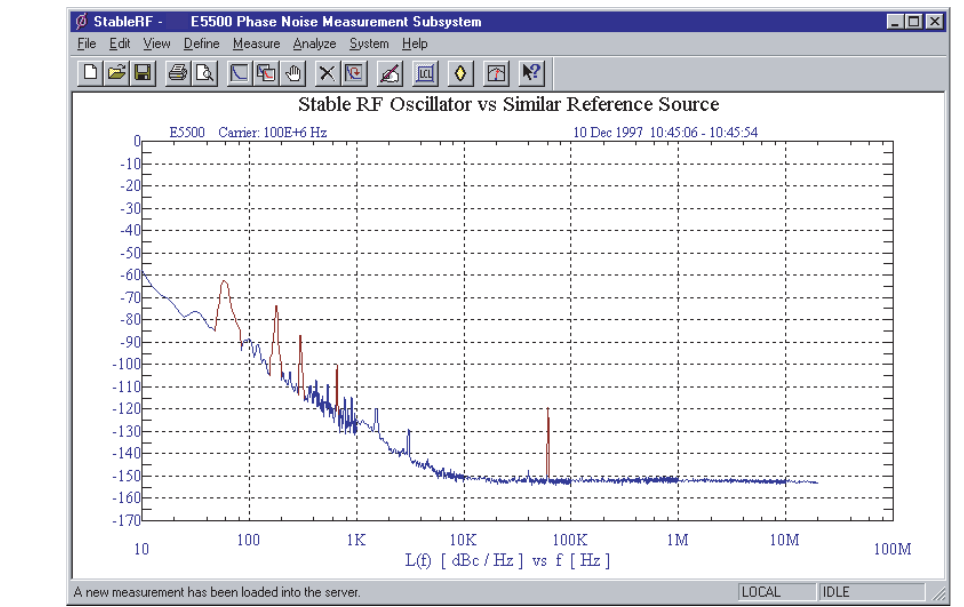Open the System menu
The height and width of the screenshot is (607, 964).
(369, 44)
